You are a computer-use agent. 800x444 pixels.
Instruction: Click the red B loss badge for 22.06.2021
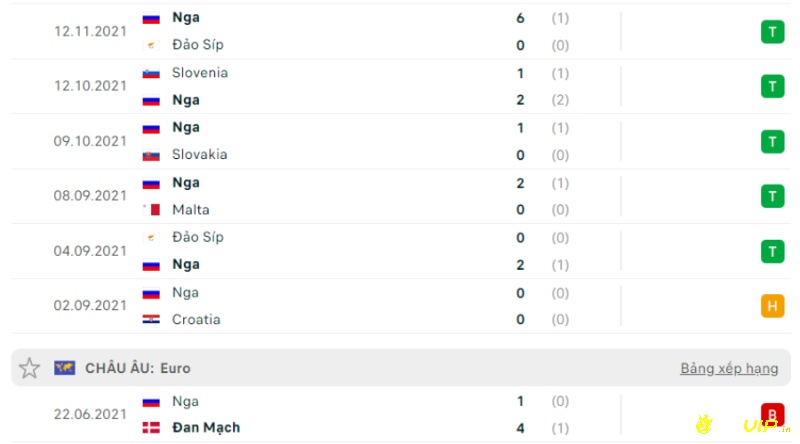coord(772,414)
